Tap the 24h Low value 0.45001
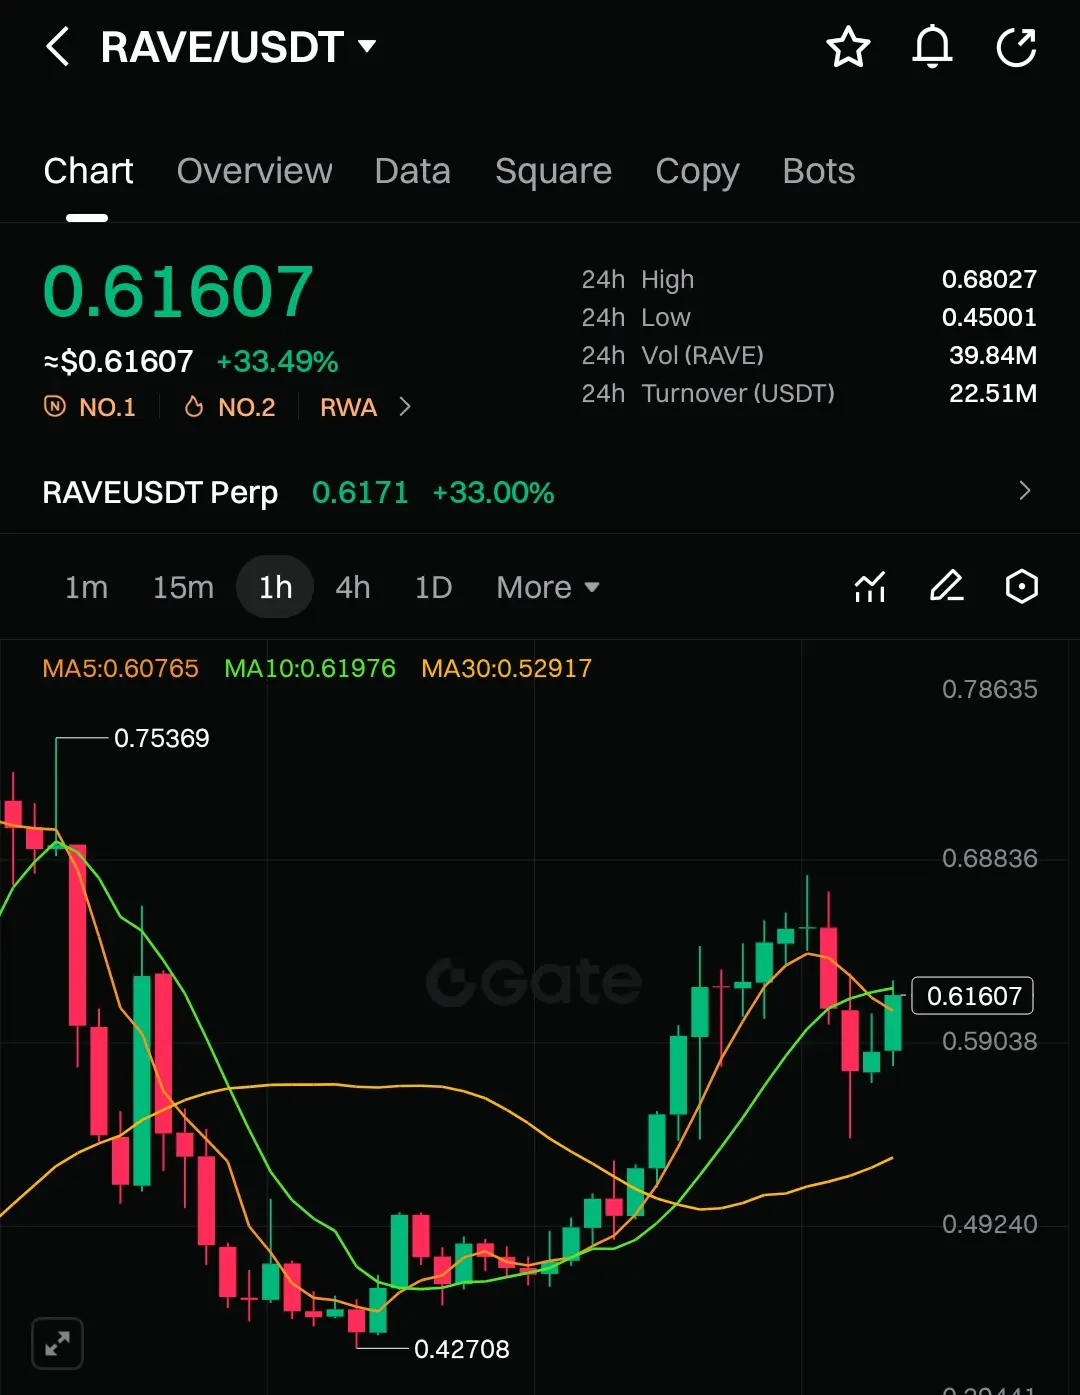 click(x=989, y=317)
